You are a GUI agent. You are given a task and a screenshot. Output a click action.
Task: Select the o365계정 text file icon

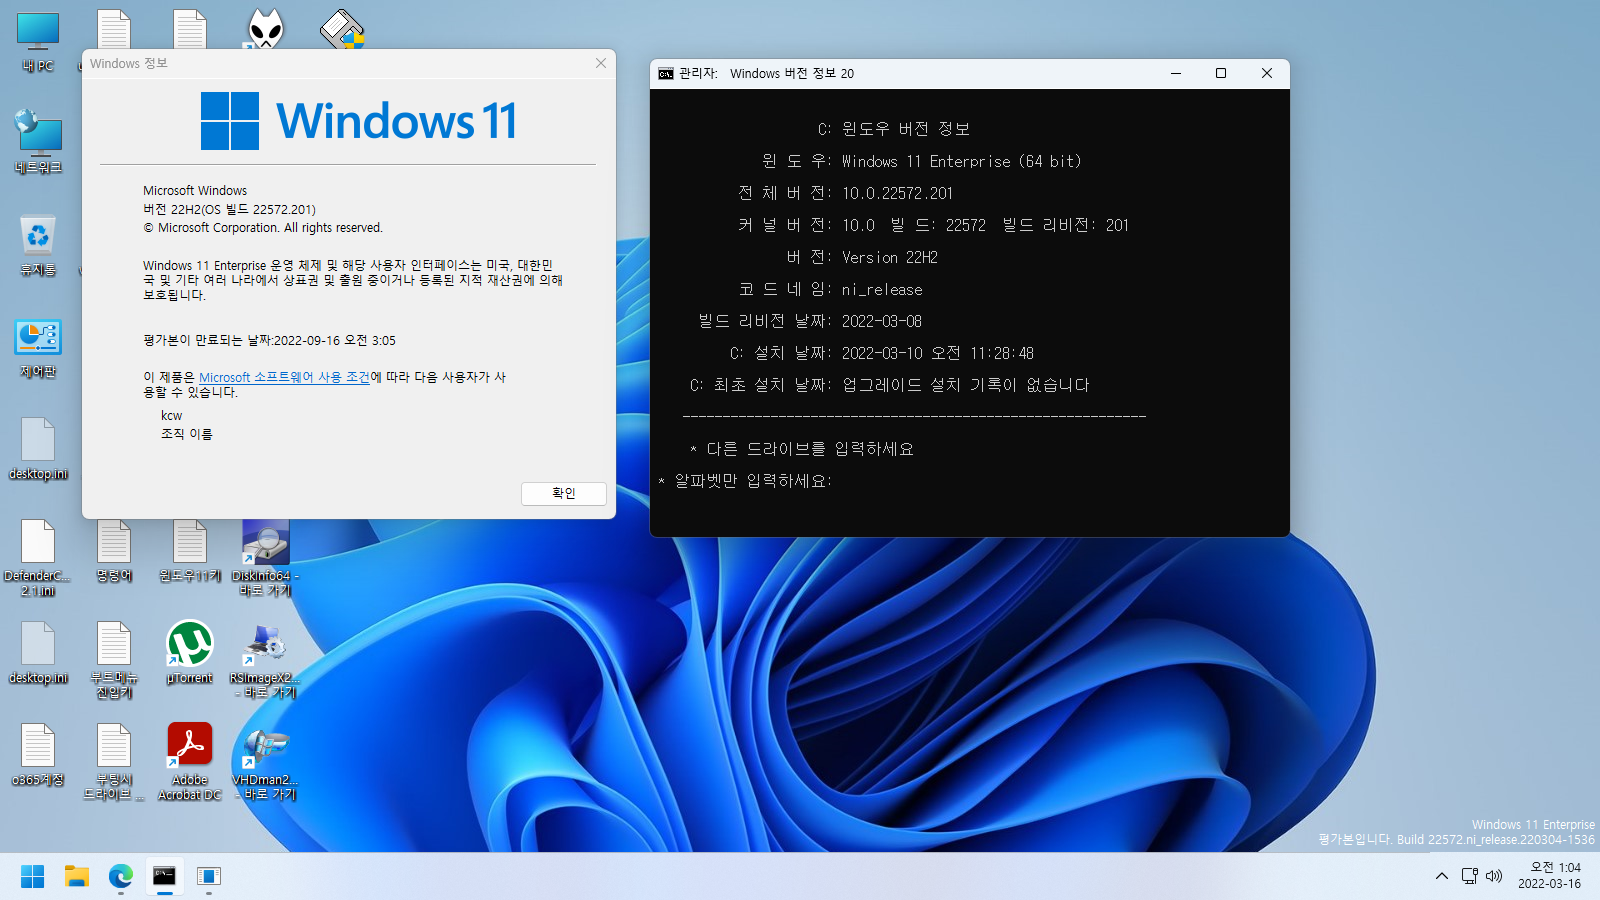tap(38, 755)
